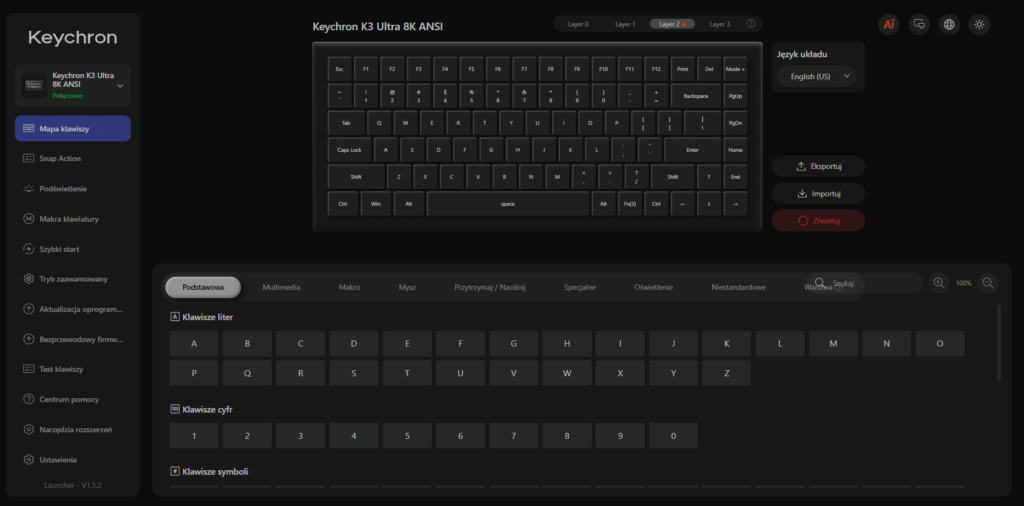
Task: Select the space bar on keyboard
Action: [x=507, y=204]
